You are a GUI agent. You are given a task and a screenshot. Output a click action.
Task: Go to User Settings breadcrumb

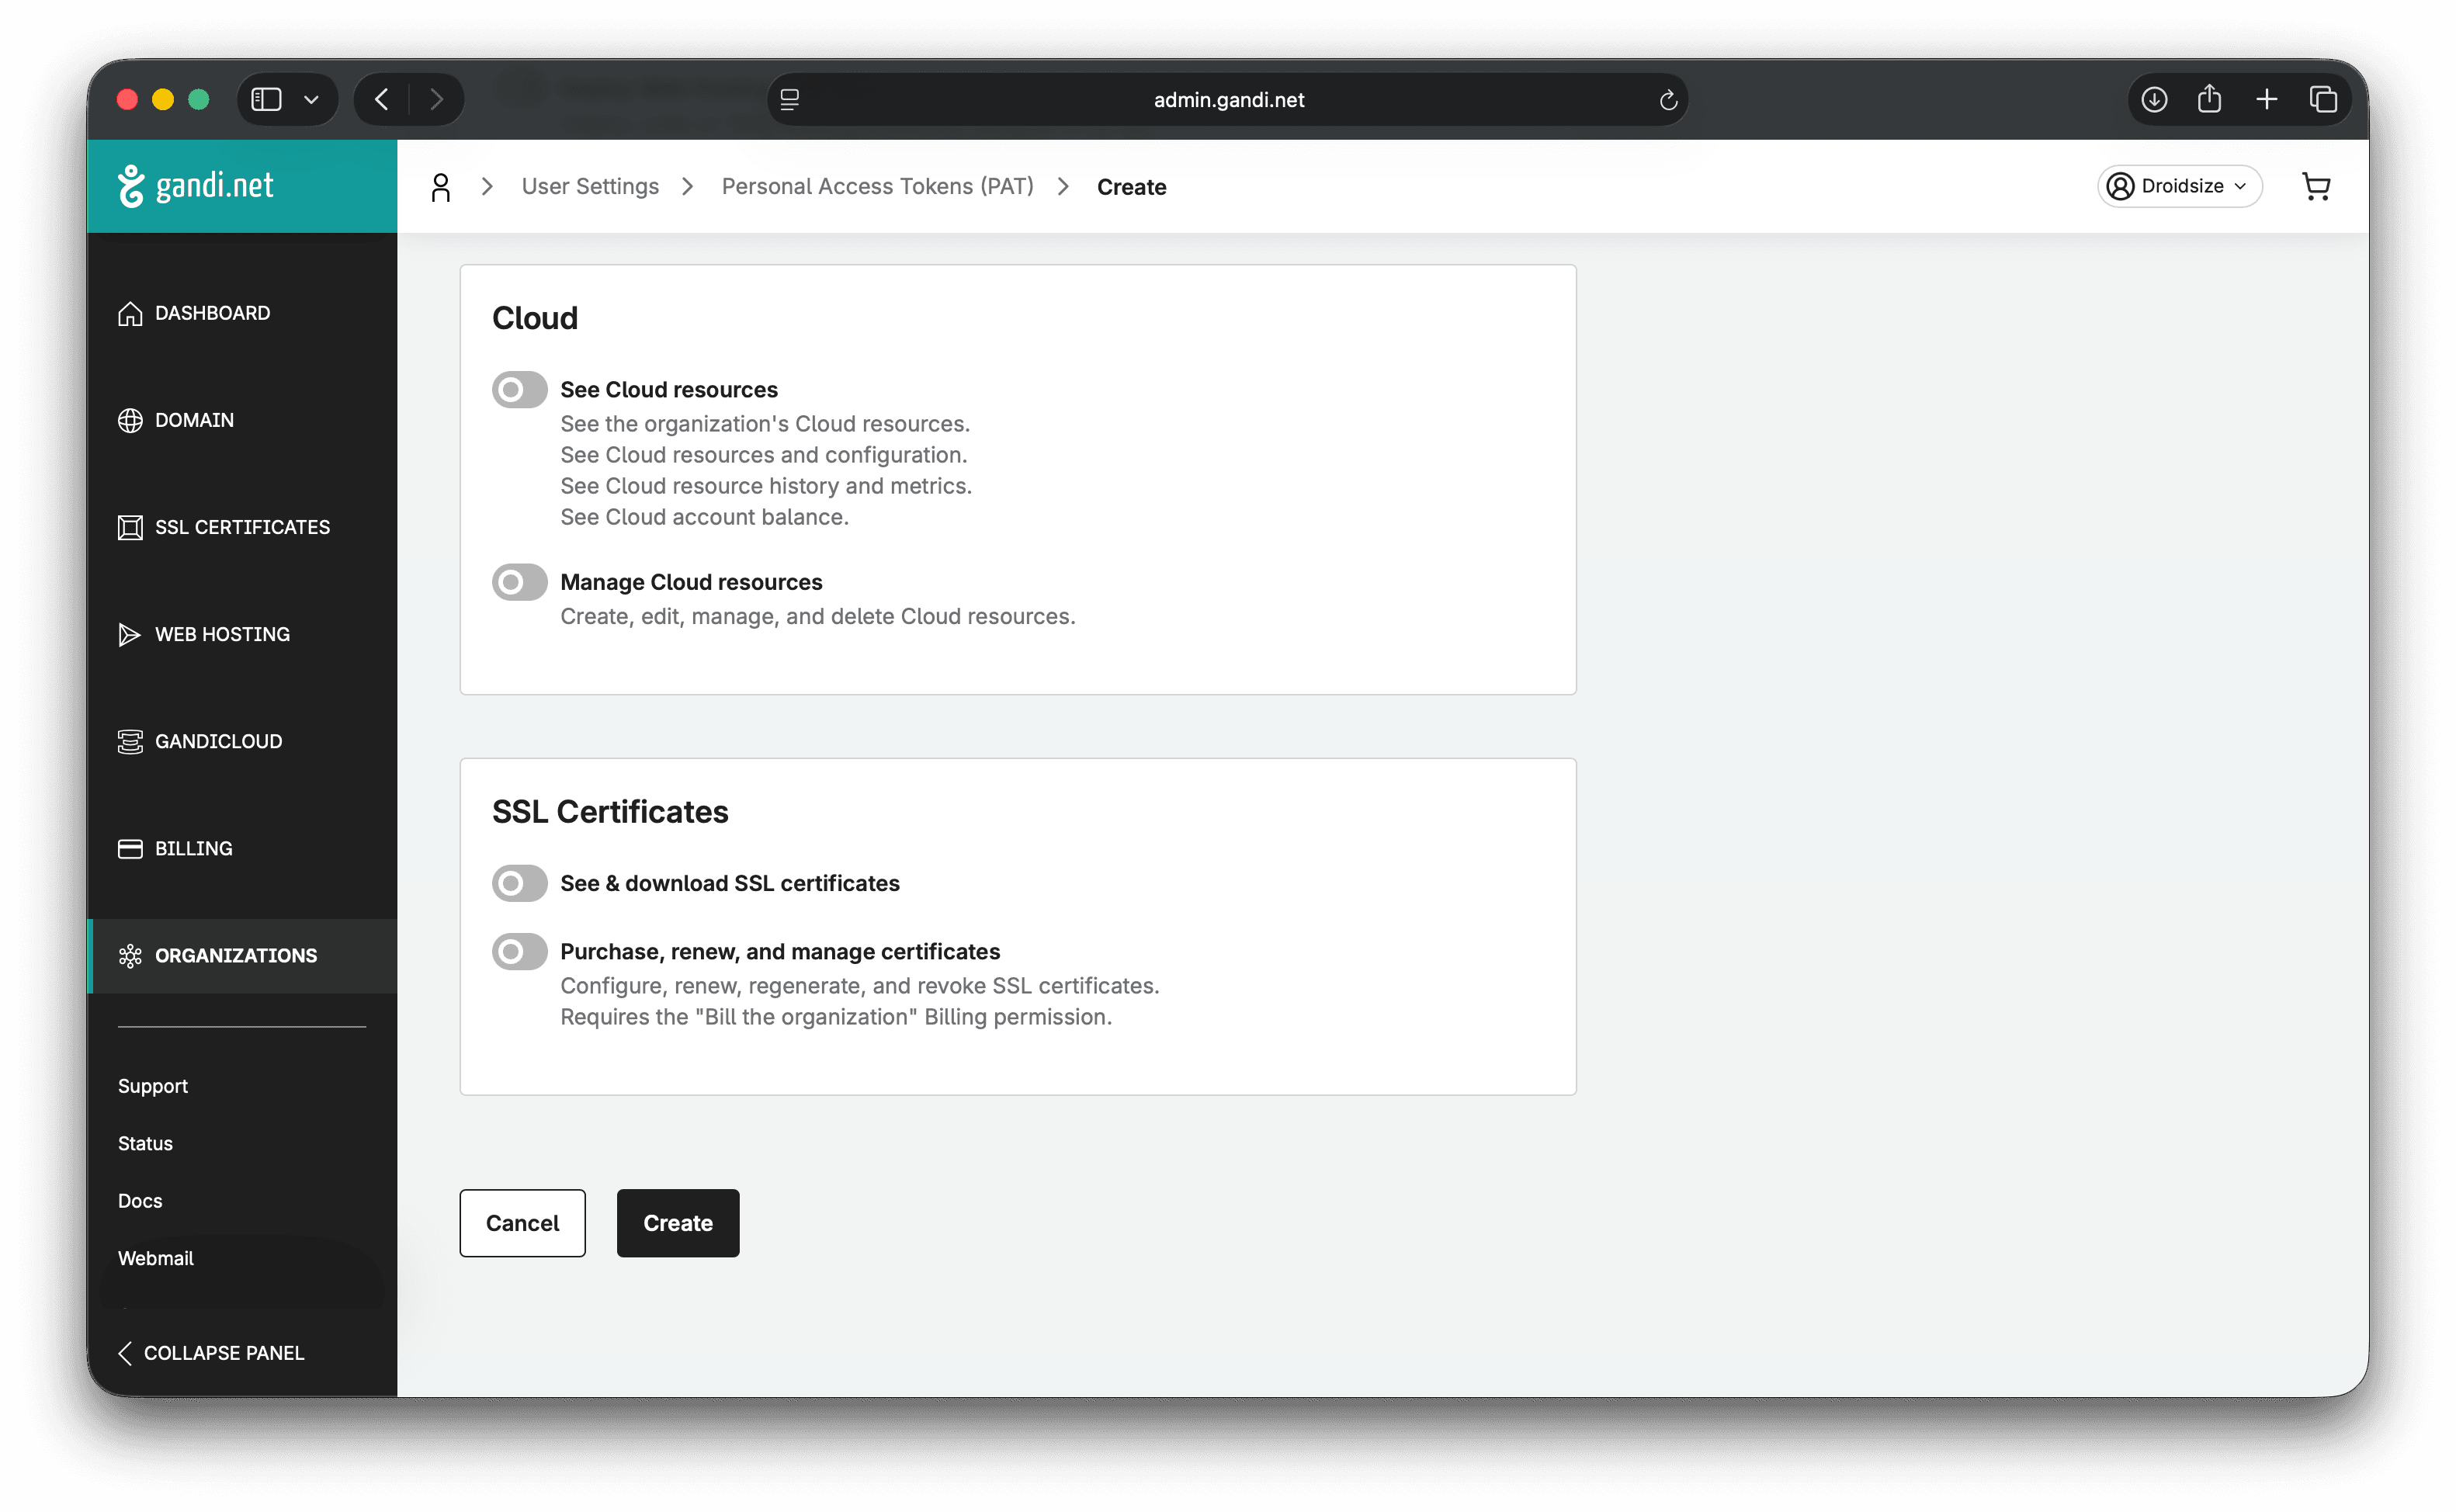click(x=590, y=186)
